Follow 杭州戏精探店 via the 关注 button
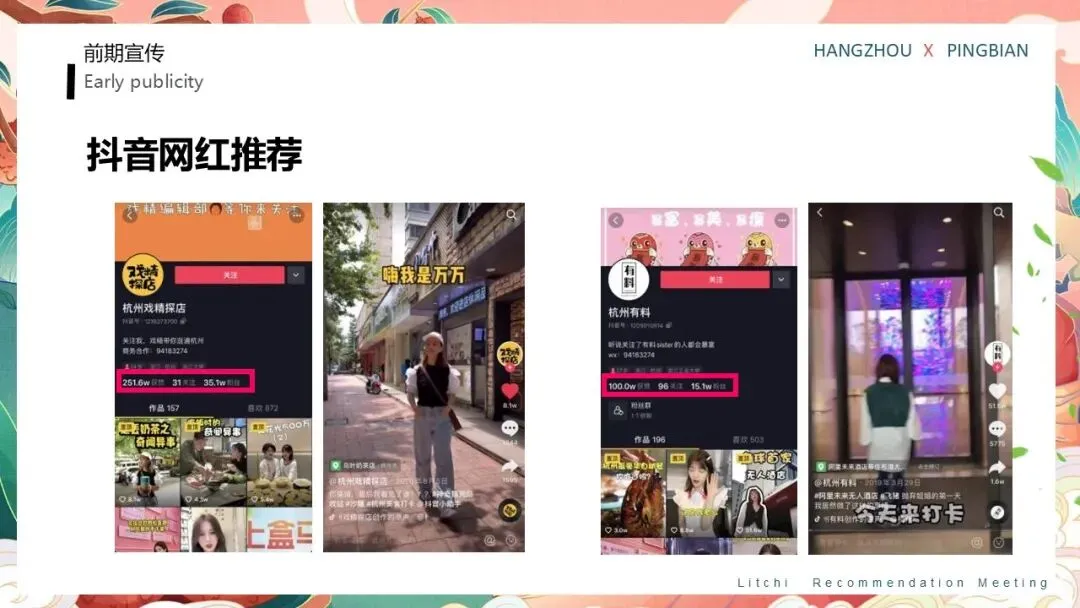This screenshot has width=1080, height=608. coord(228,272)
